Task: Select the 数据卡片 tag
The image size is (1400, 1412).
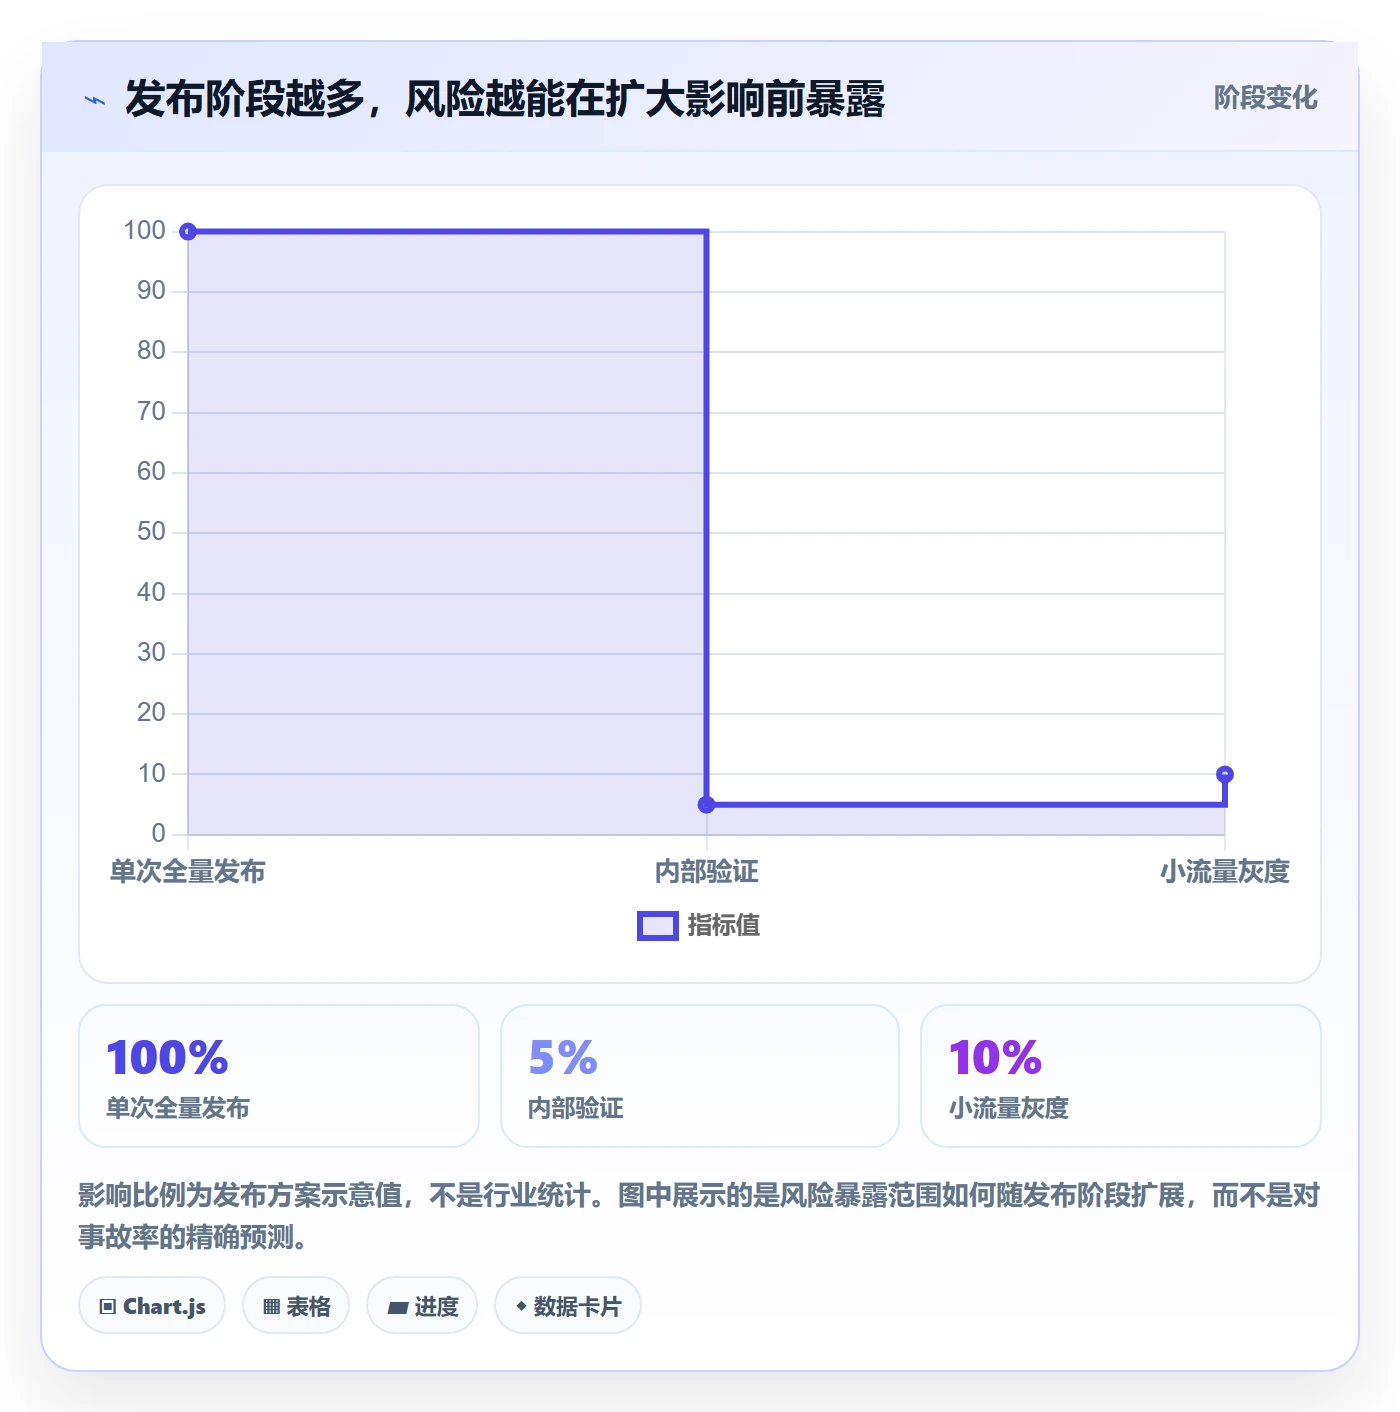Action: [x=568, y=1305]
